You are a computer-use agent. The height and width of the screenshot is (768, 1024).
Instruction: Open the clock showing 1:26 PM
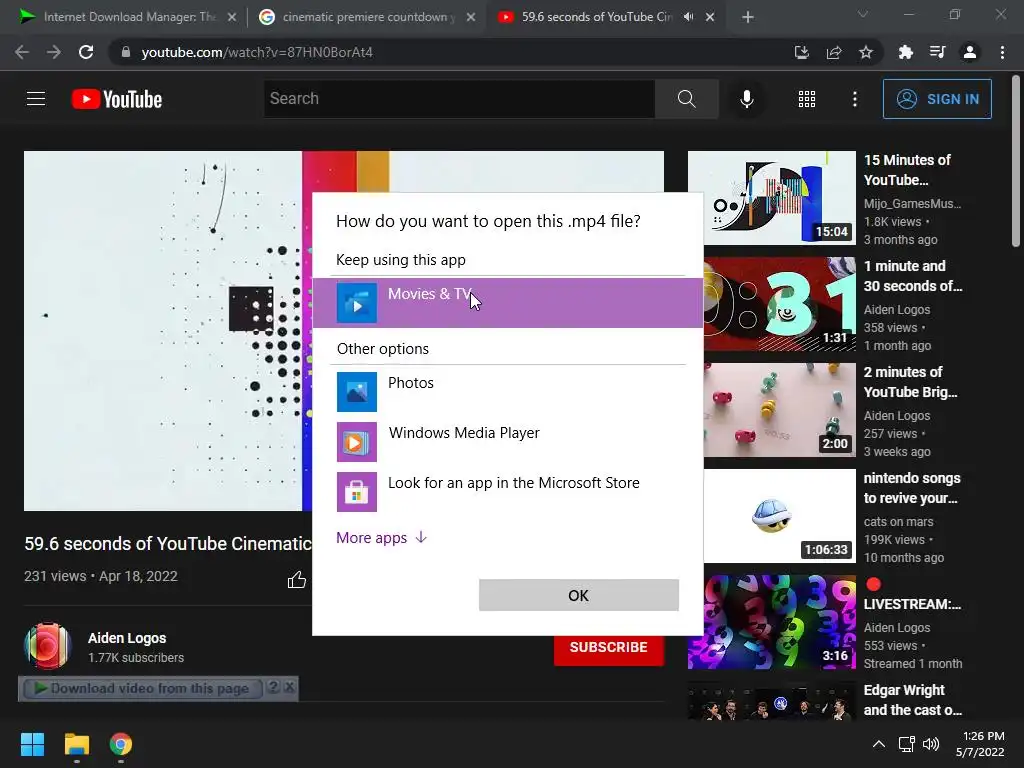point(980,744)
